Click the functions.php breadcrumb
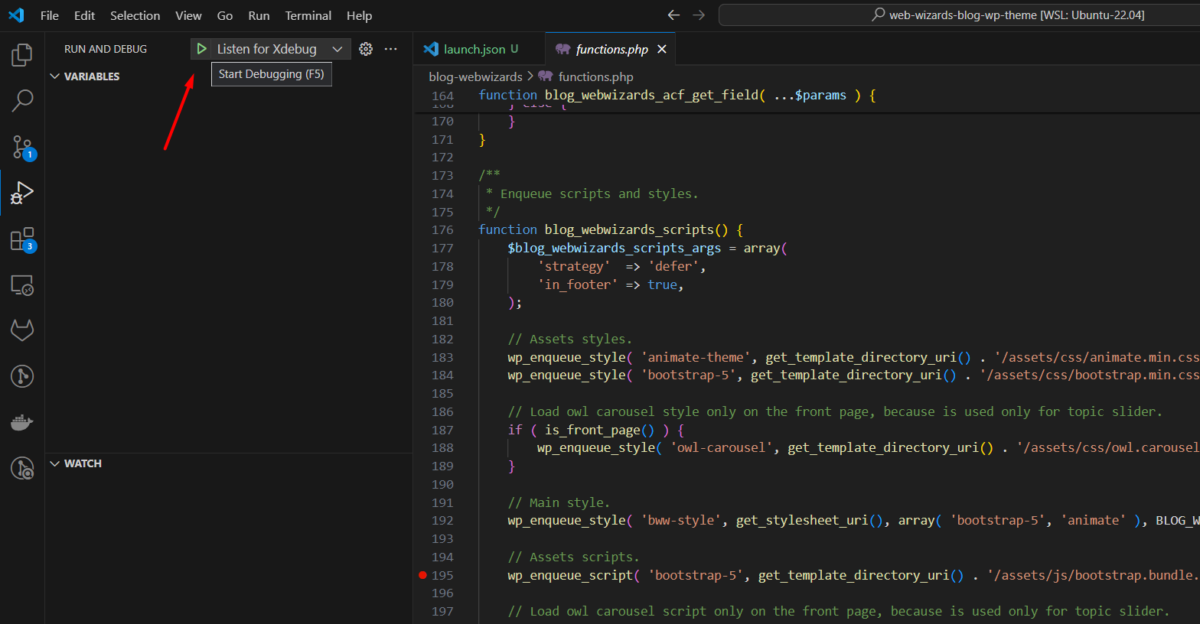1200x624 pixels. click(x=595, y=76)
